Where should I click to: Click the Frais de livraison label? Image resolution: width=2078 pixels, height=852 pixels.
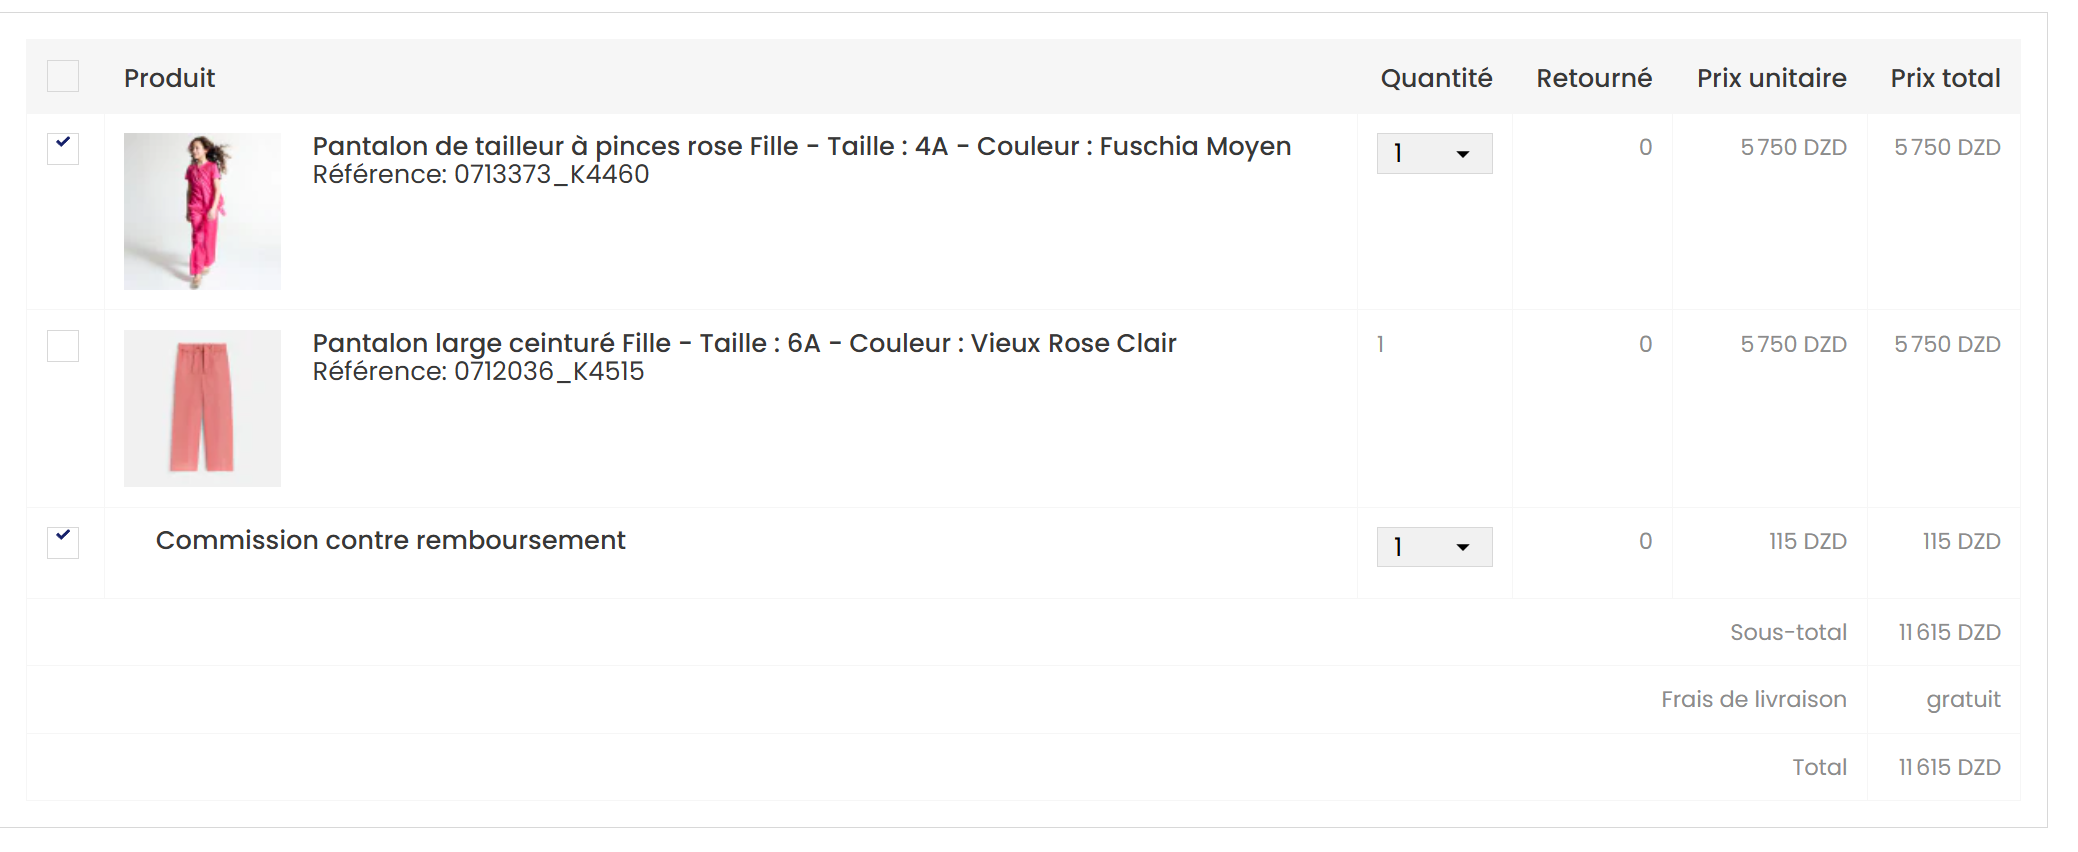(1753, 699)
